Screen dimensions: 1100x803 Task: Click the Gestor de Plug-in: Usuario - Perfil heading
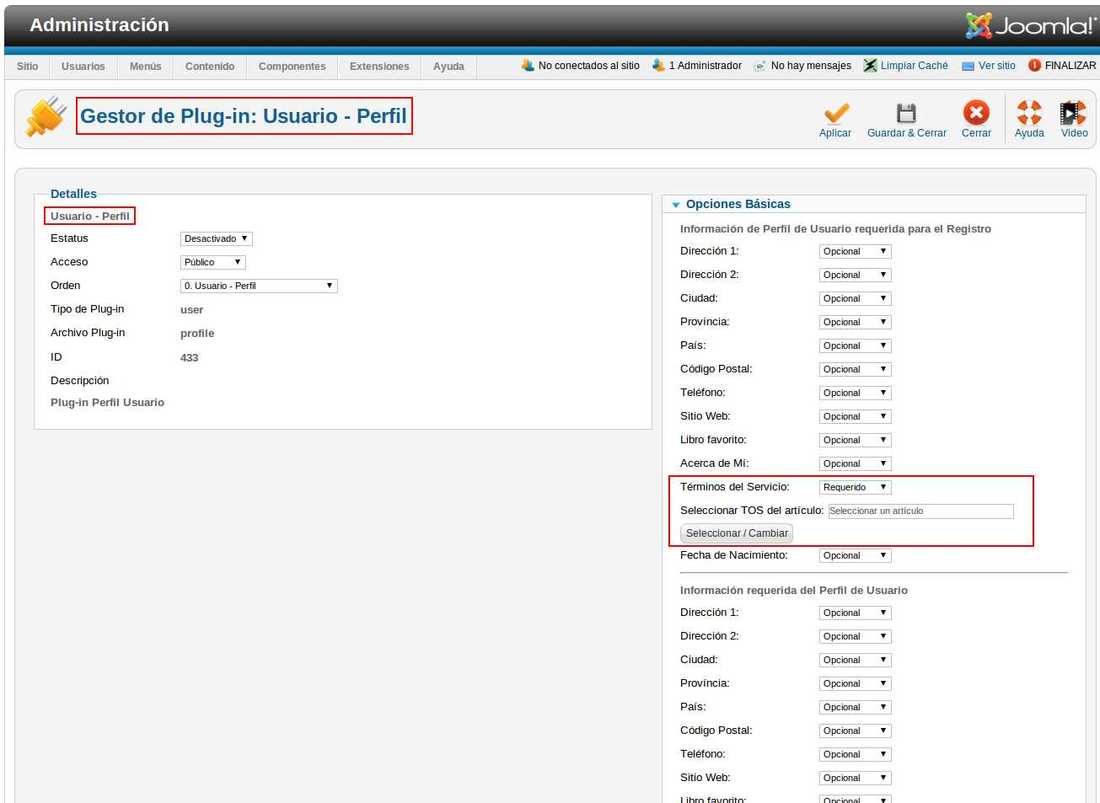tap(243, 116)
